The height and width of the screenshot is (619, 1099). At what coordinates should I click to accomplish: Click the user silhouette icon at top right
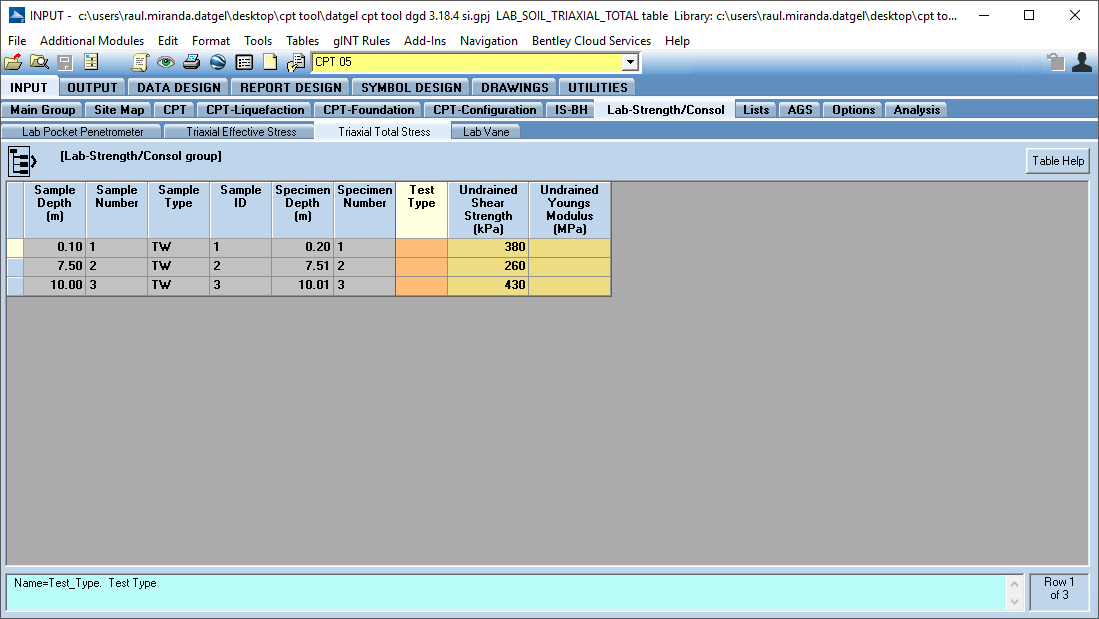pyautogui.click(x=1081, y=62)
